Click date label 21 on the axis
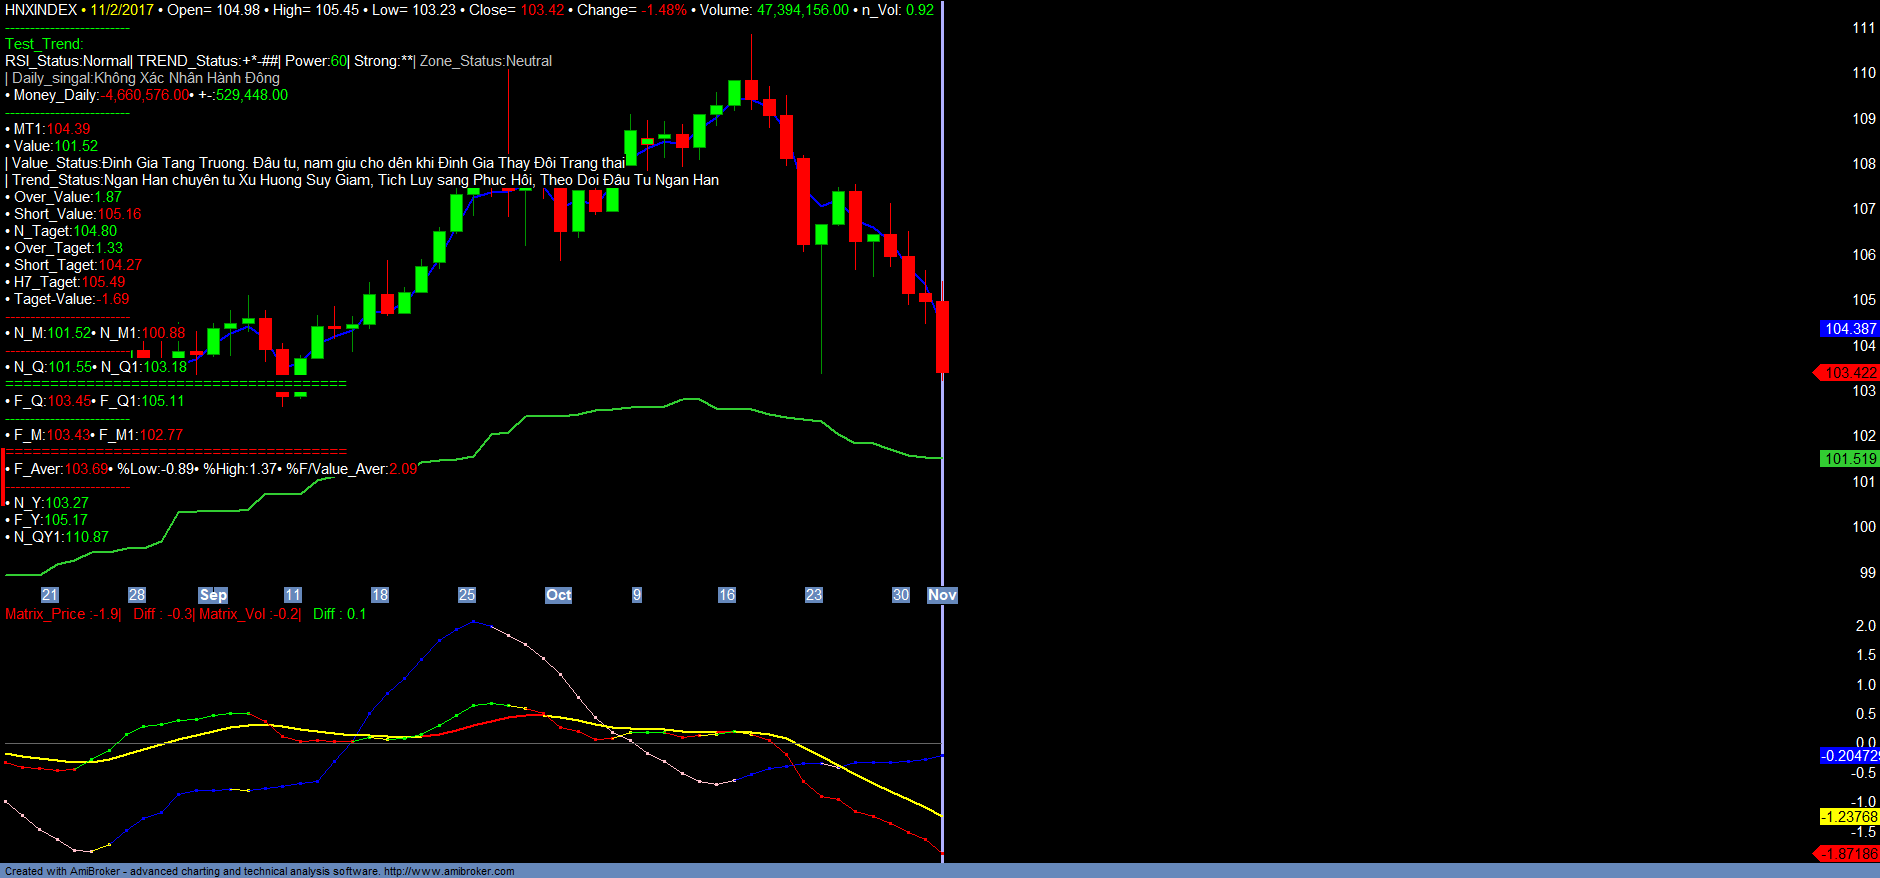Screen dimensions: 1880x878 click(x=50, y=595)
